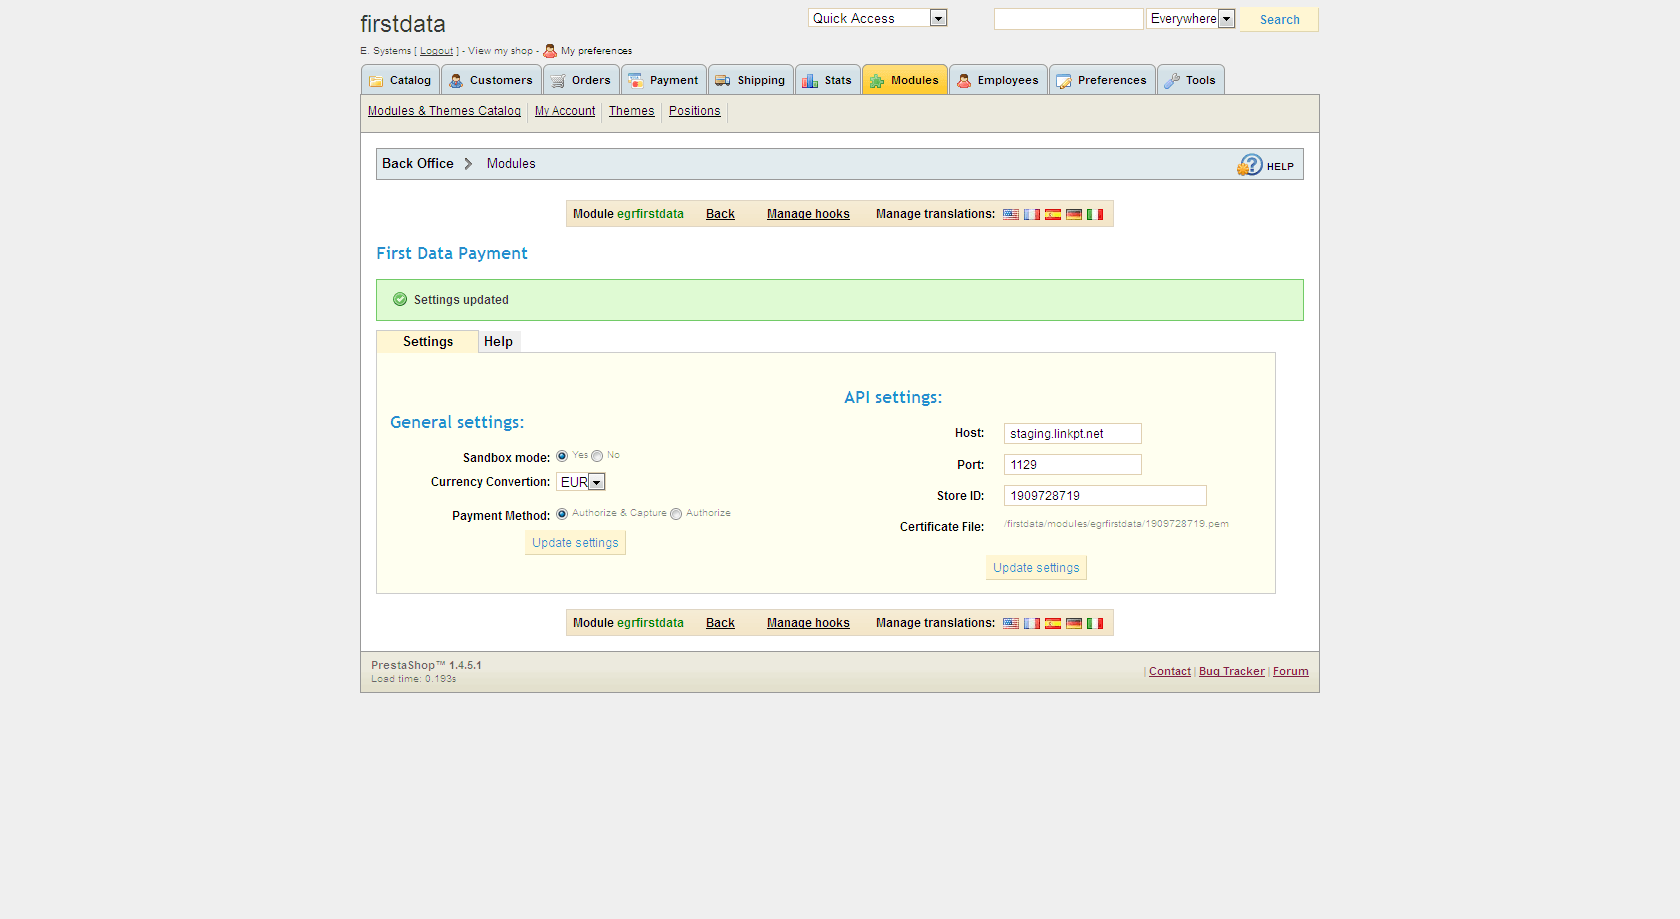This screenshot has width=1680, height=919.
Task: Click the user icon beside My preferences
Action: pyautogui.click(x=550, y=51)
